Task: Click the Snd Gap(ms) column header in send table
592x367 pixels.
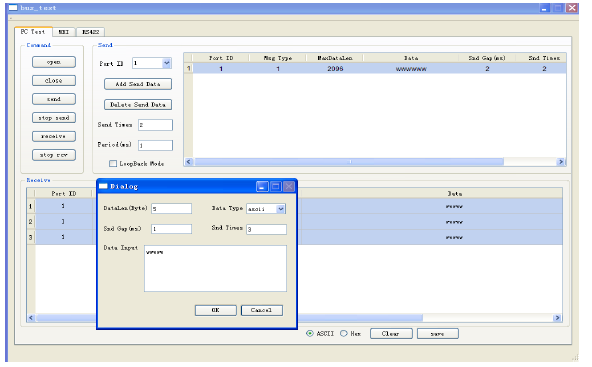Action: point(487,58)
